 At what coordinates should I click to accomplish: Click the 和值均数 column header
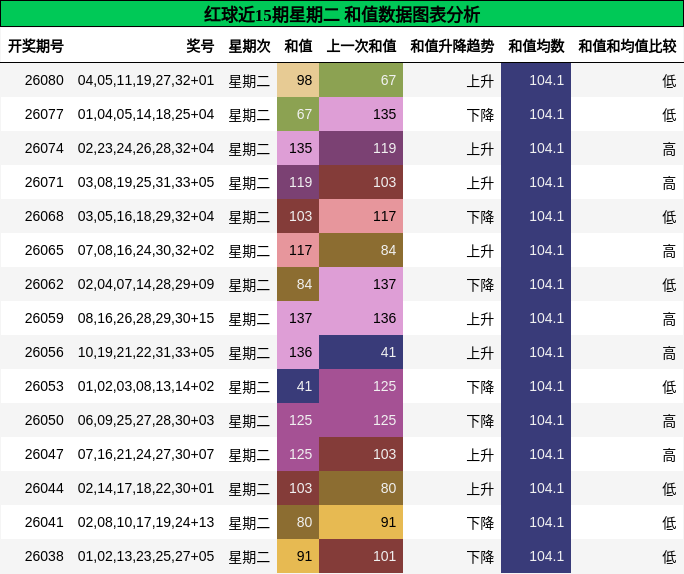[536, 46]
